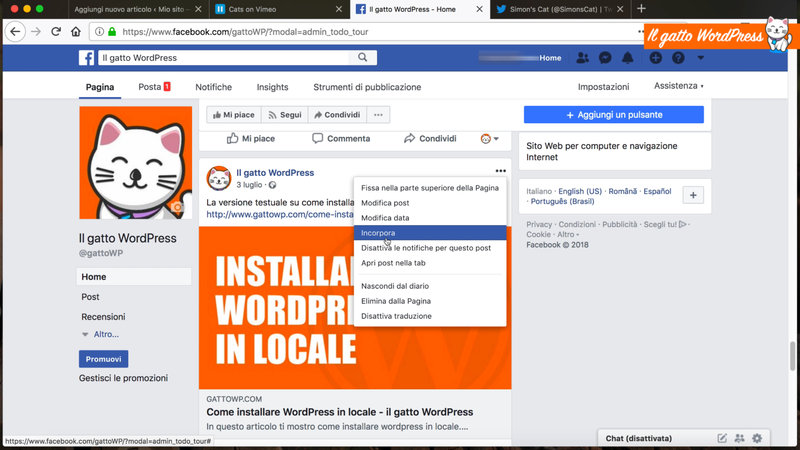Choose Incorpora from the menu

pyautogui.click(x=430, y=233)
